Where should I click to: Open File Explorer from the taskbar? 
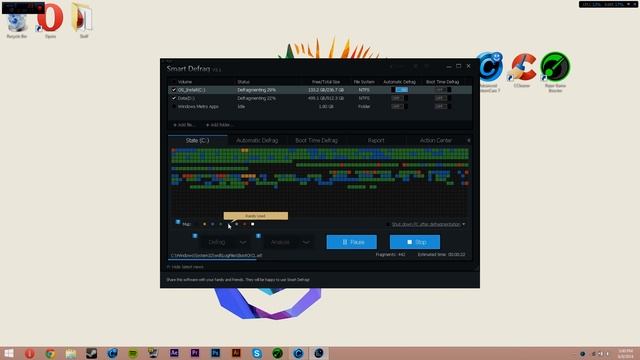pos(71,353)
